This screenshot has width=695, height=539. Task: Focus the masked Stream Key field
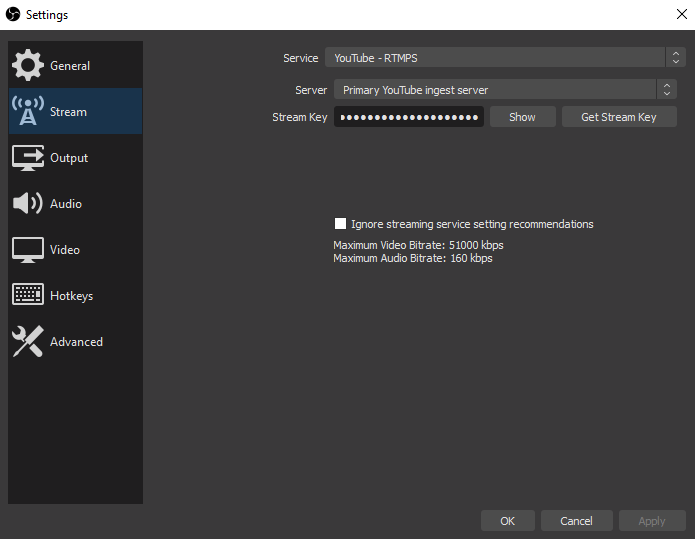click(x=408, y=117)
